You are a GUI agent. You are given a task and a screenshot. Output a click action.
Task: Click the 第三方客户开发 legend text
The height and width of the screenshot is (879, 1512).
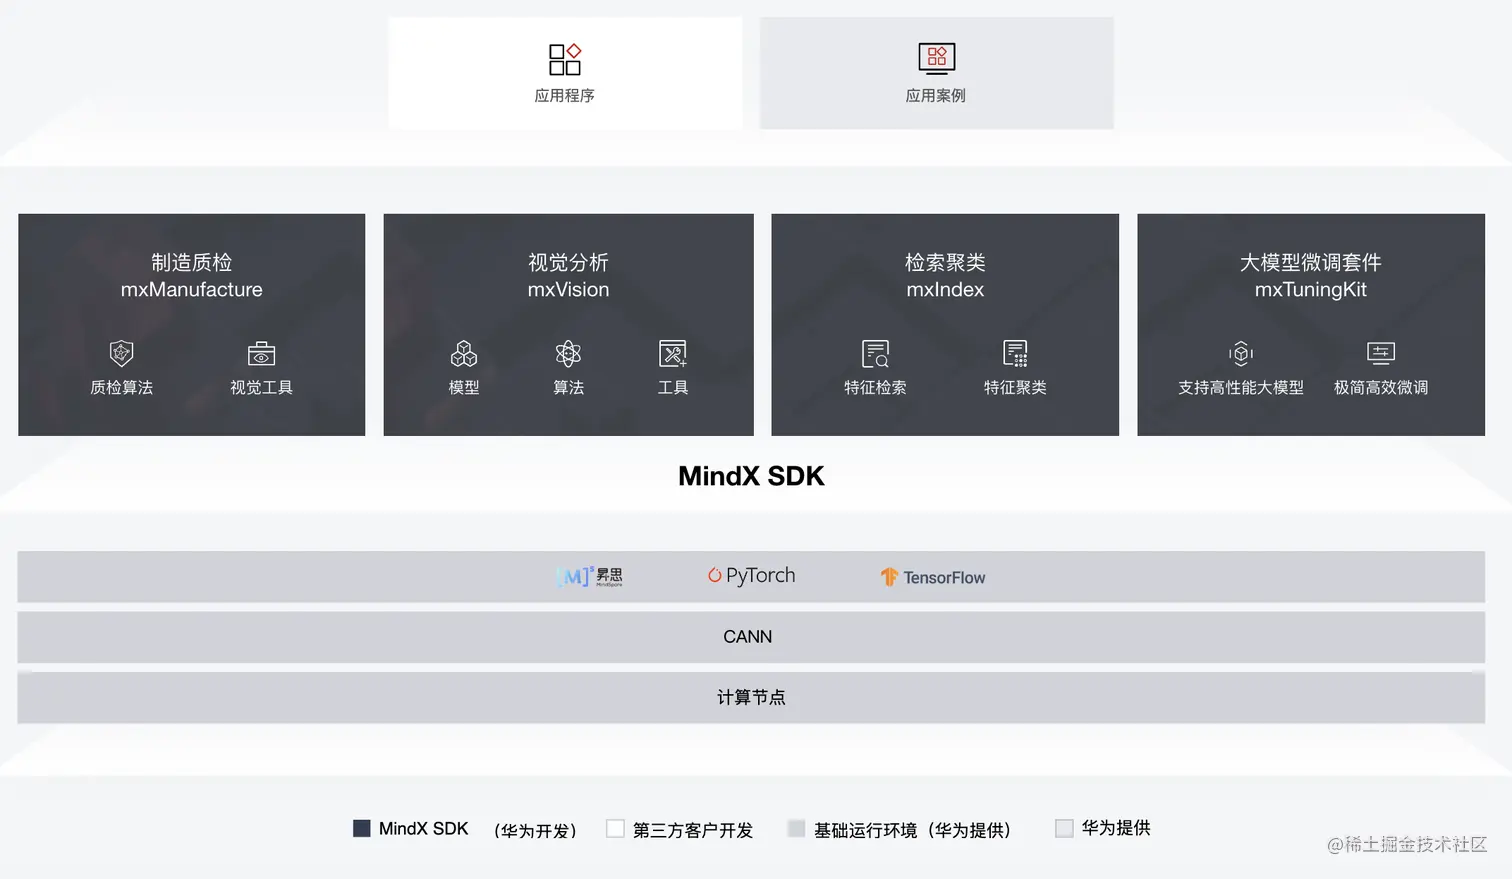pos(693,830)
